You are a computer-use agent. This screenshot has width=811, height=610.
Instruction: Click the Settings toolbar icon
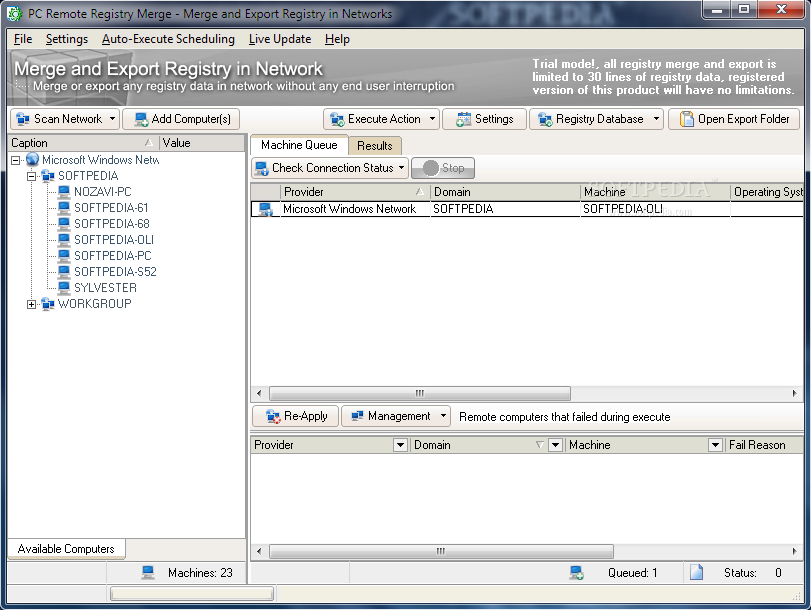(463, 120)
